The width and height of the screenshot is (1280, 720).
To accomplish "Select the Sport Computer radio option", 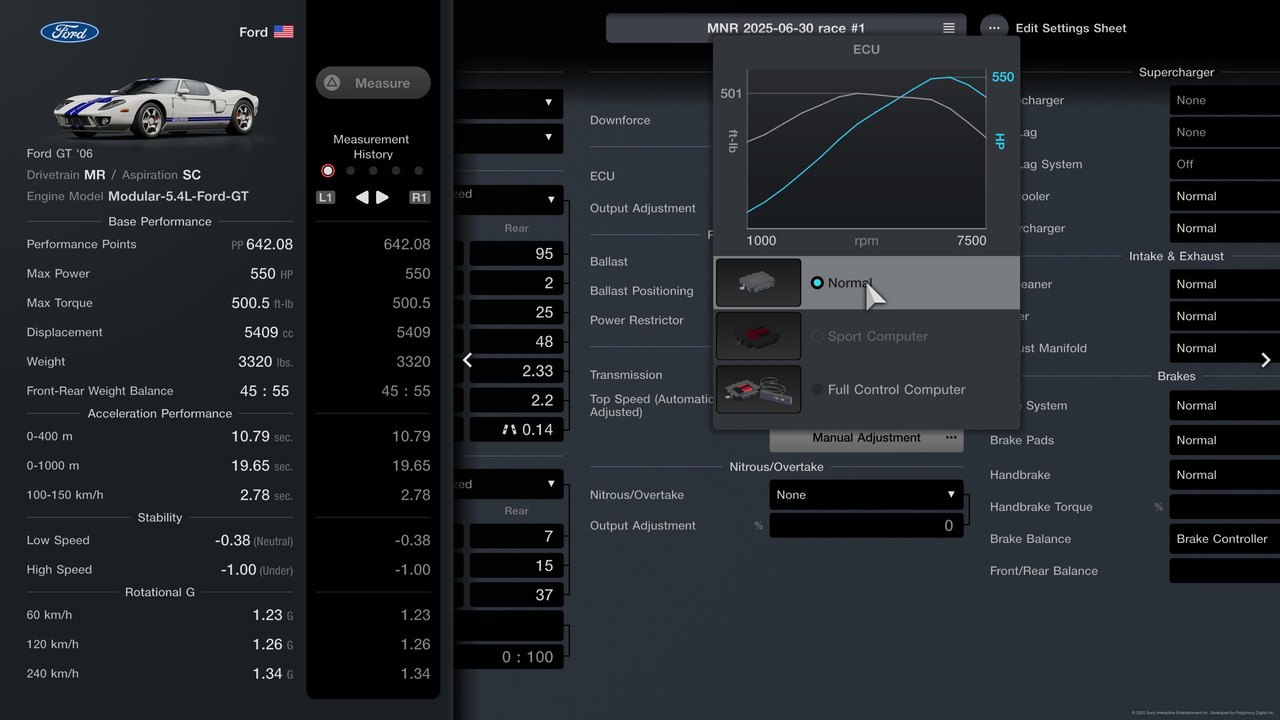I will click(x=817, y=336).
